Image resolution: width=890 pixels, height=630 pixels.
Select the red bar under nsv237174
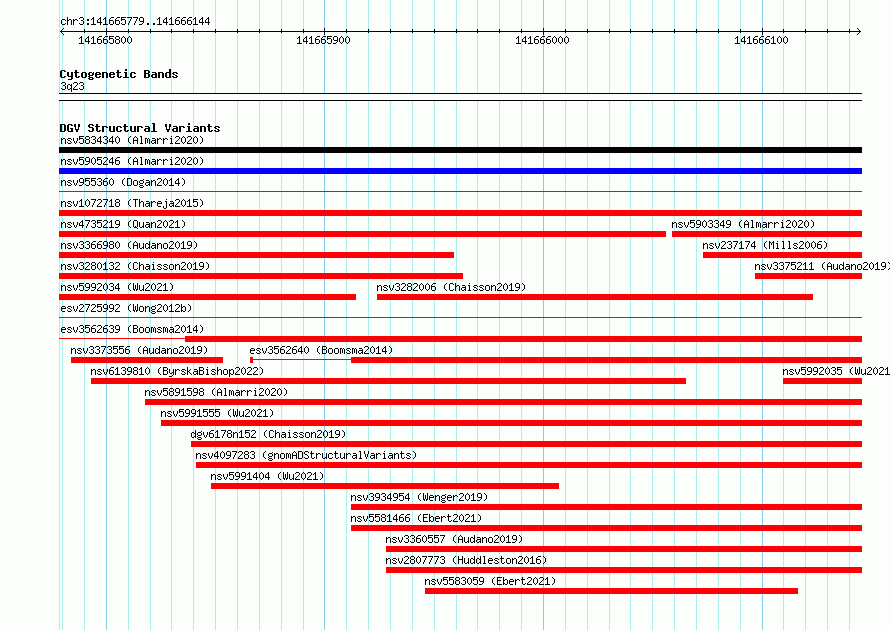[783, 255]
